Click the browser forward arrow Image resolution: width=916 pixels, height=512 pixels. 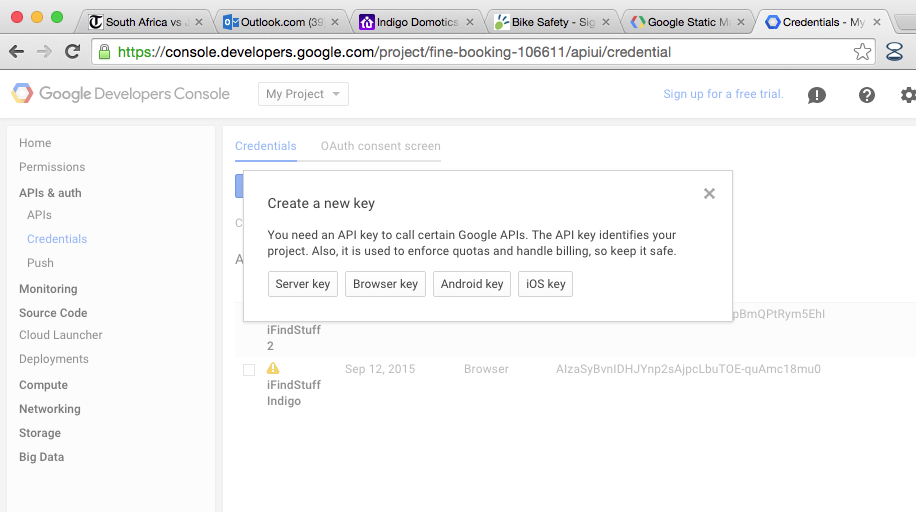click(44, 52)
